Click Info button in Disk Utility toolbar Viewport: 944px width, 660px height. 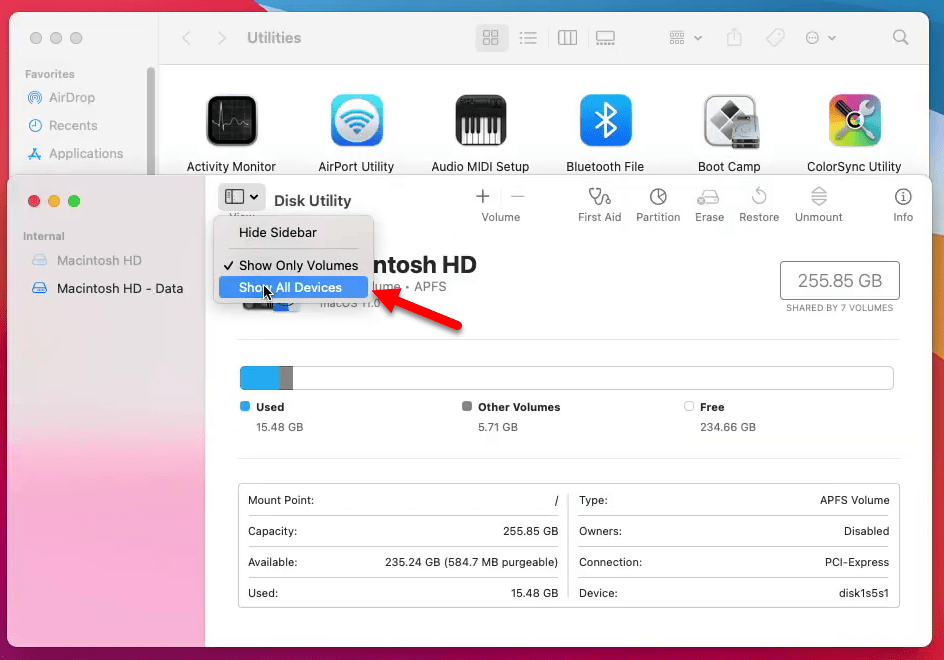pos(902,205)
